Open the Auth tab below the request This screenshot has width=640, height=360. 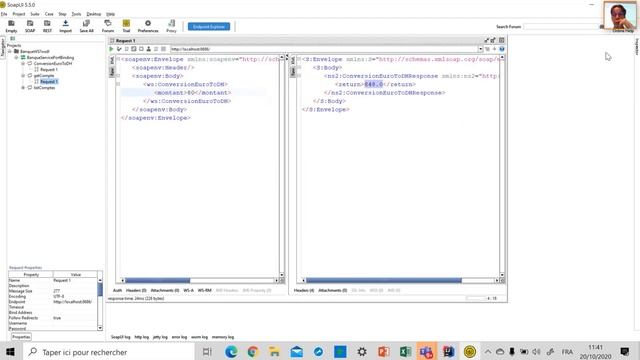[117, 290]
